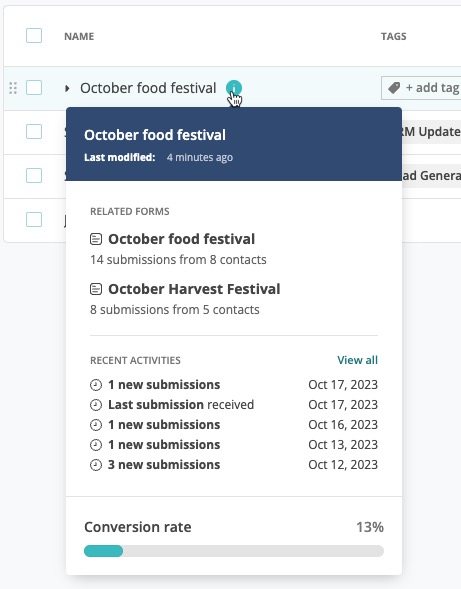
Task: Open October Harvest Festival related form
Action: click(x=194, y=289)
